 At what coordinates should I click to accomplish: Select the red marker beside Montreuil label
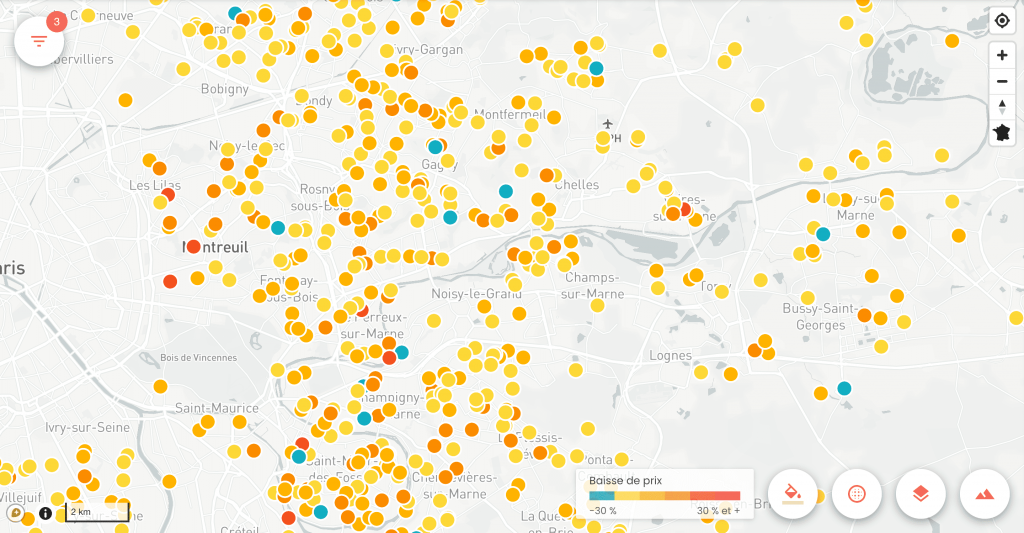(194, 246)
